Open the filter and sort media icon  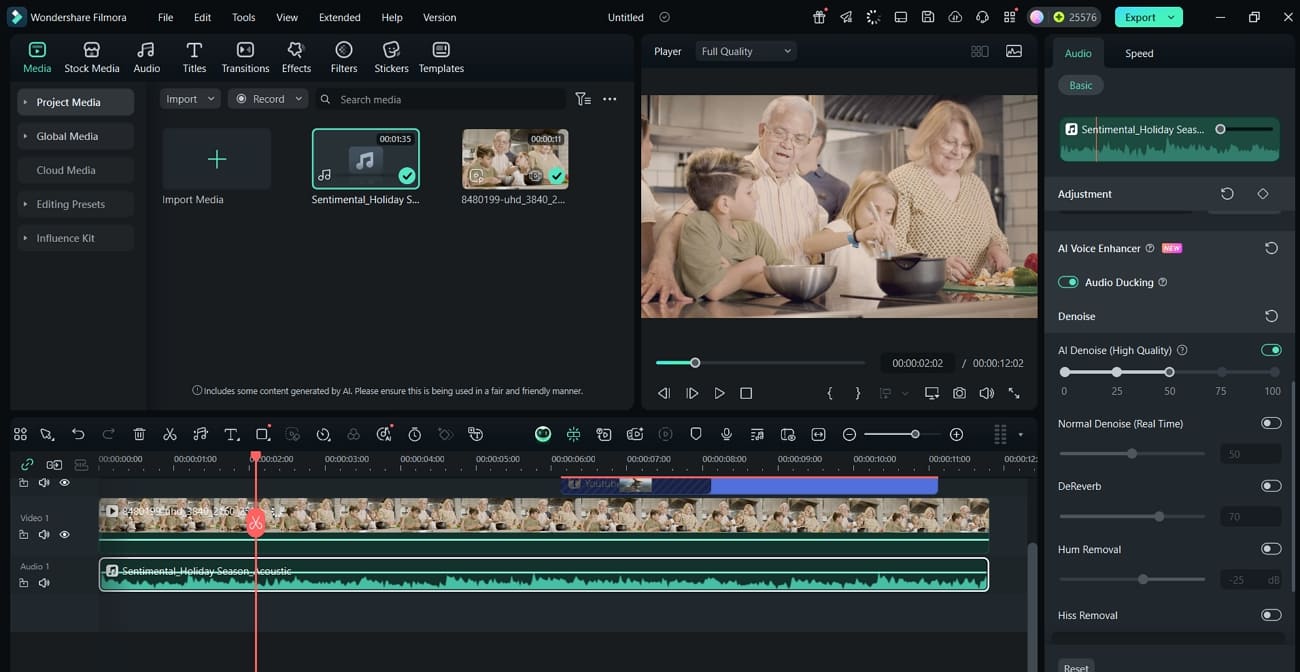pyautogui.click(x=583, y=99)
